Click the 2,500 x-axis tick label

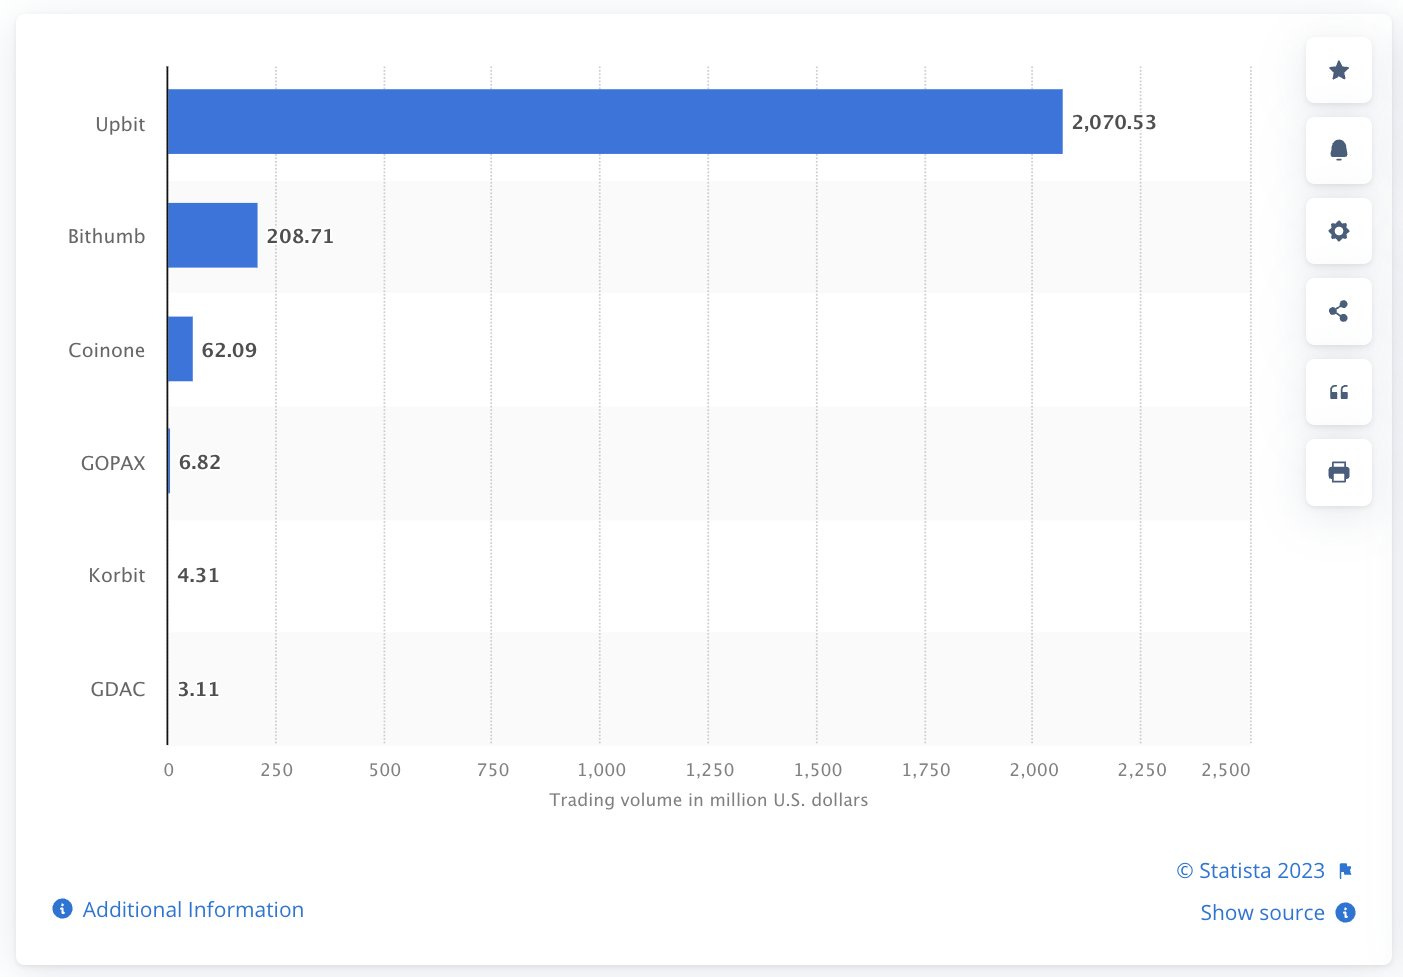pos(1226,770)
